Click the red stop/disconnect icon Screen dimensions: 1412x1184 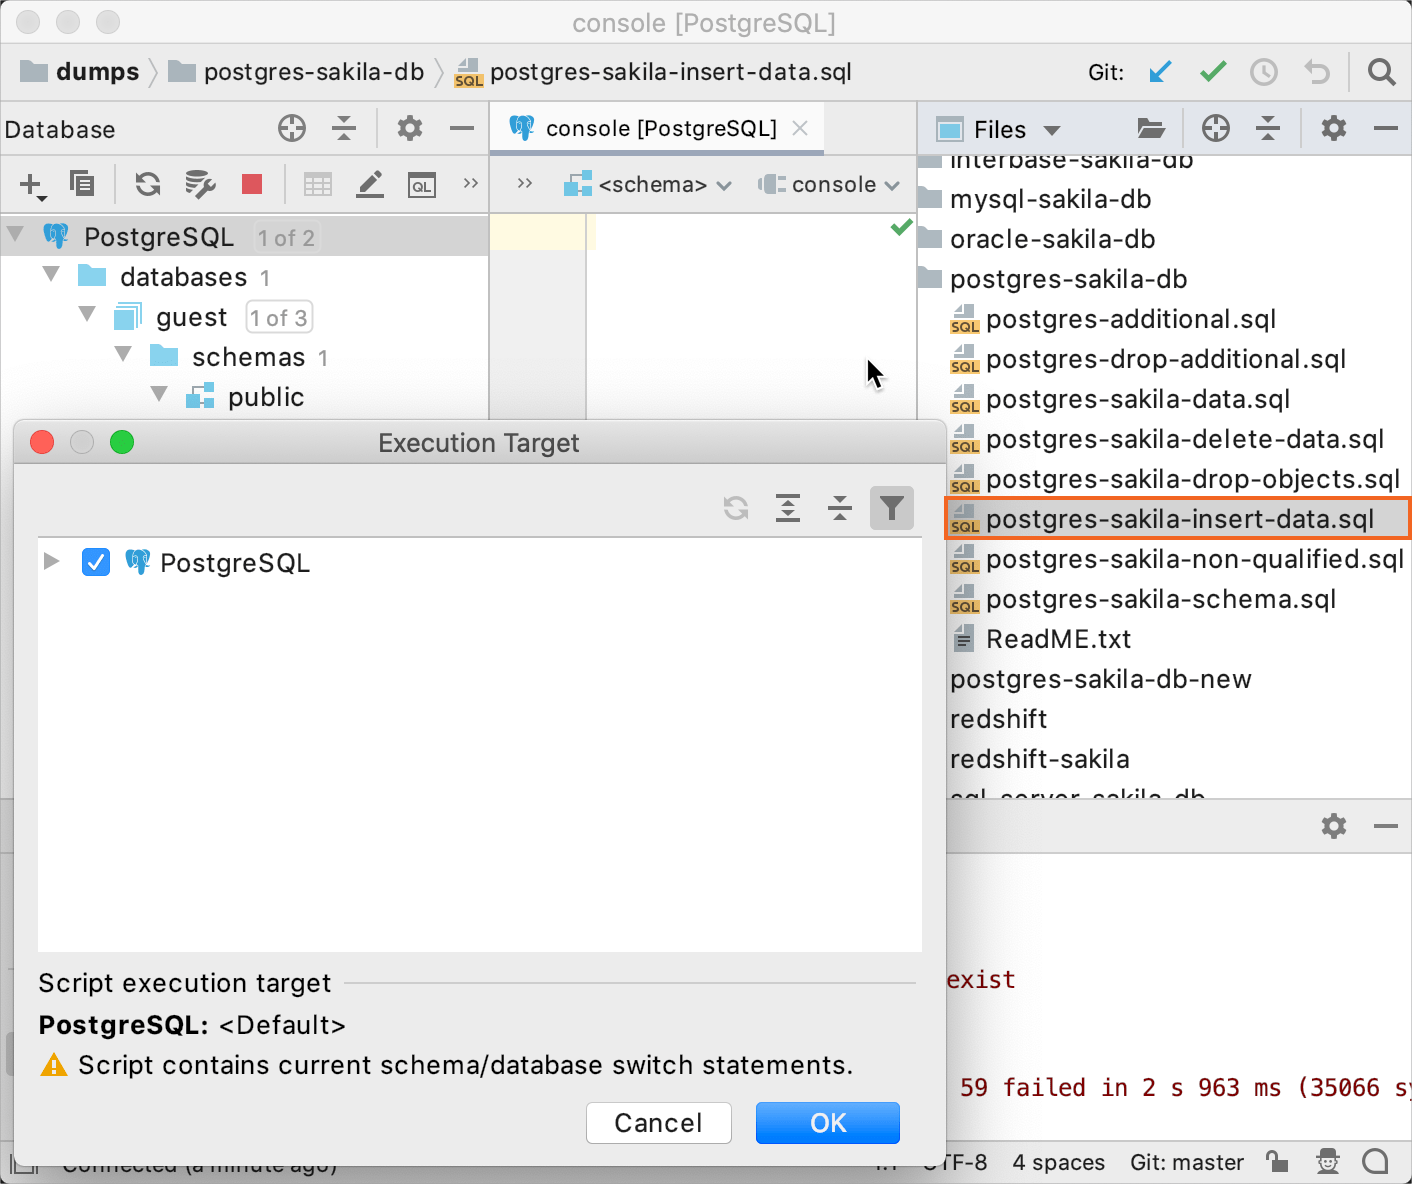[x=252, y=184]
